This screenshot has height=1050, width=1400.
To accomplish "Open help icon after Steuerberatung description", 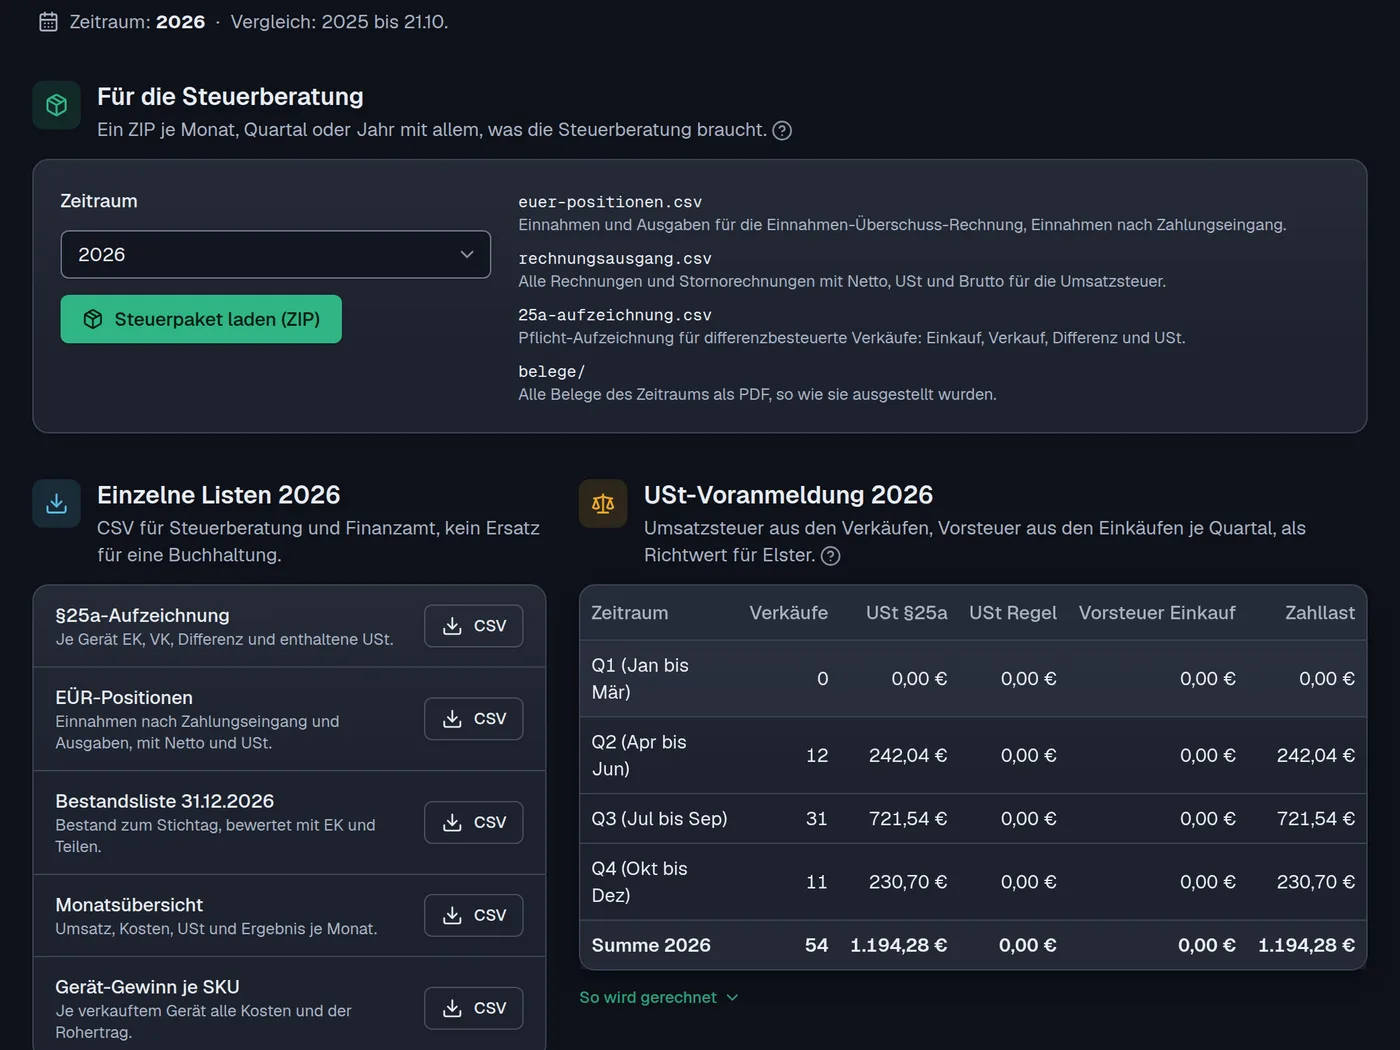I will [782, 131].
